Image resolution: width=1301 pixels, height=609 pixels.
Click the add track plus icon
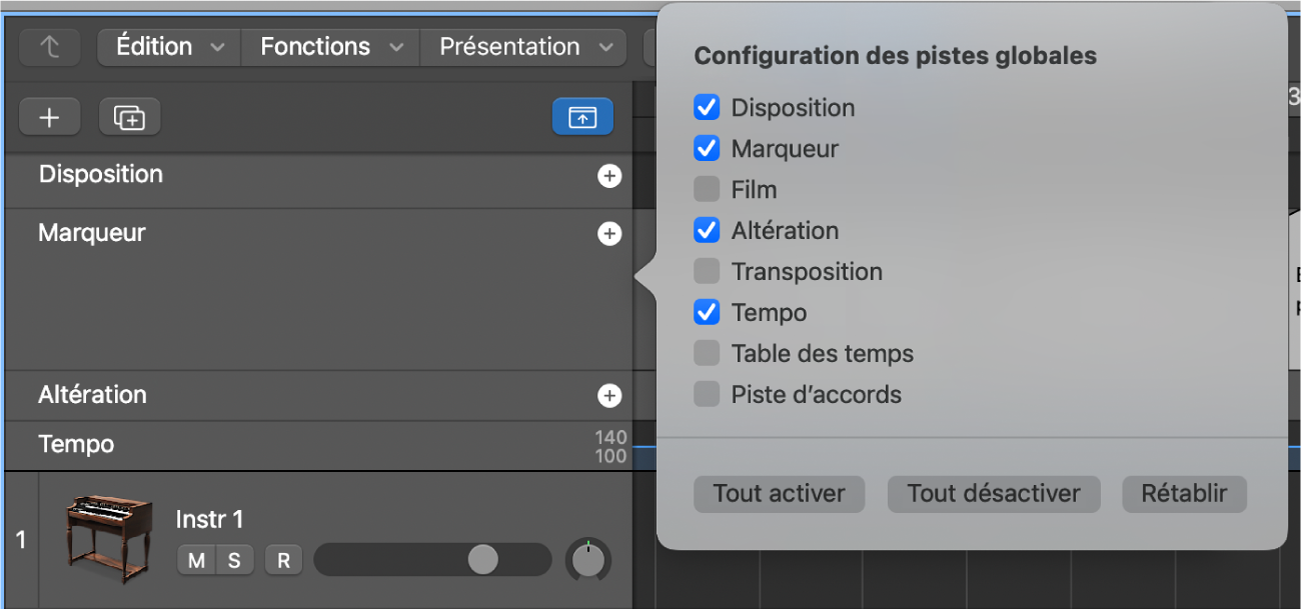(49, 117)
